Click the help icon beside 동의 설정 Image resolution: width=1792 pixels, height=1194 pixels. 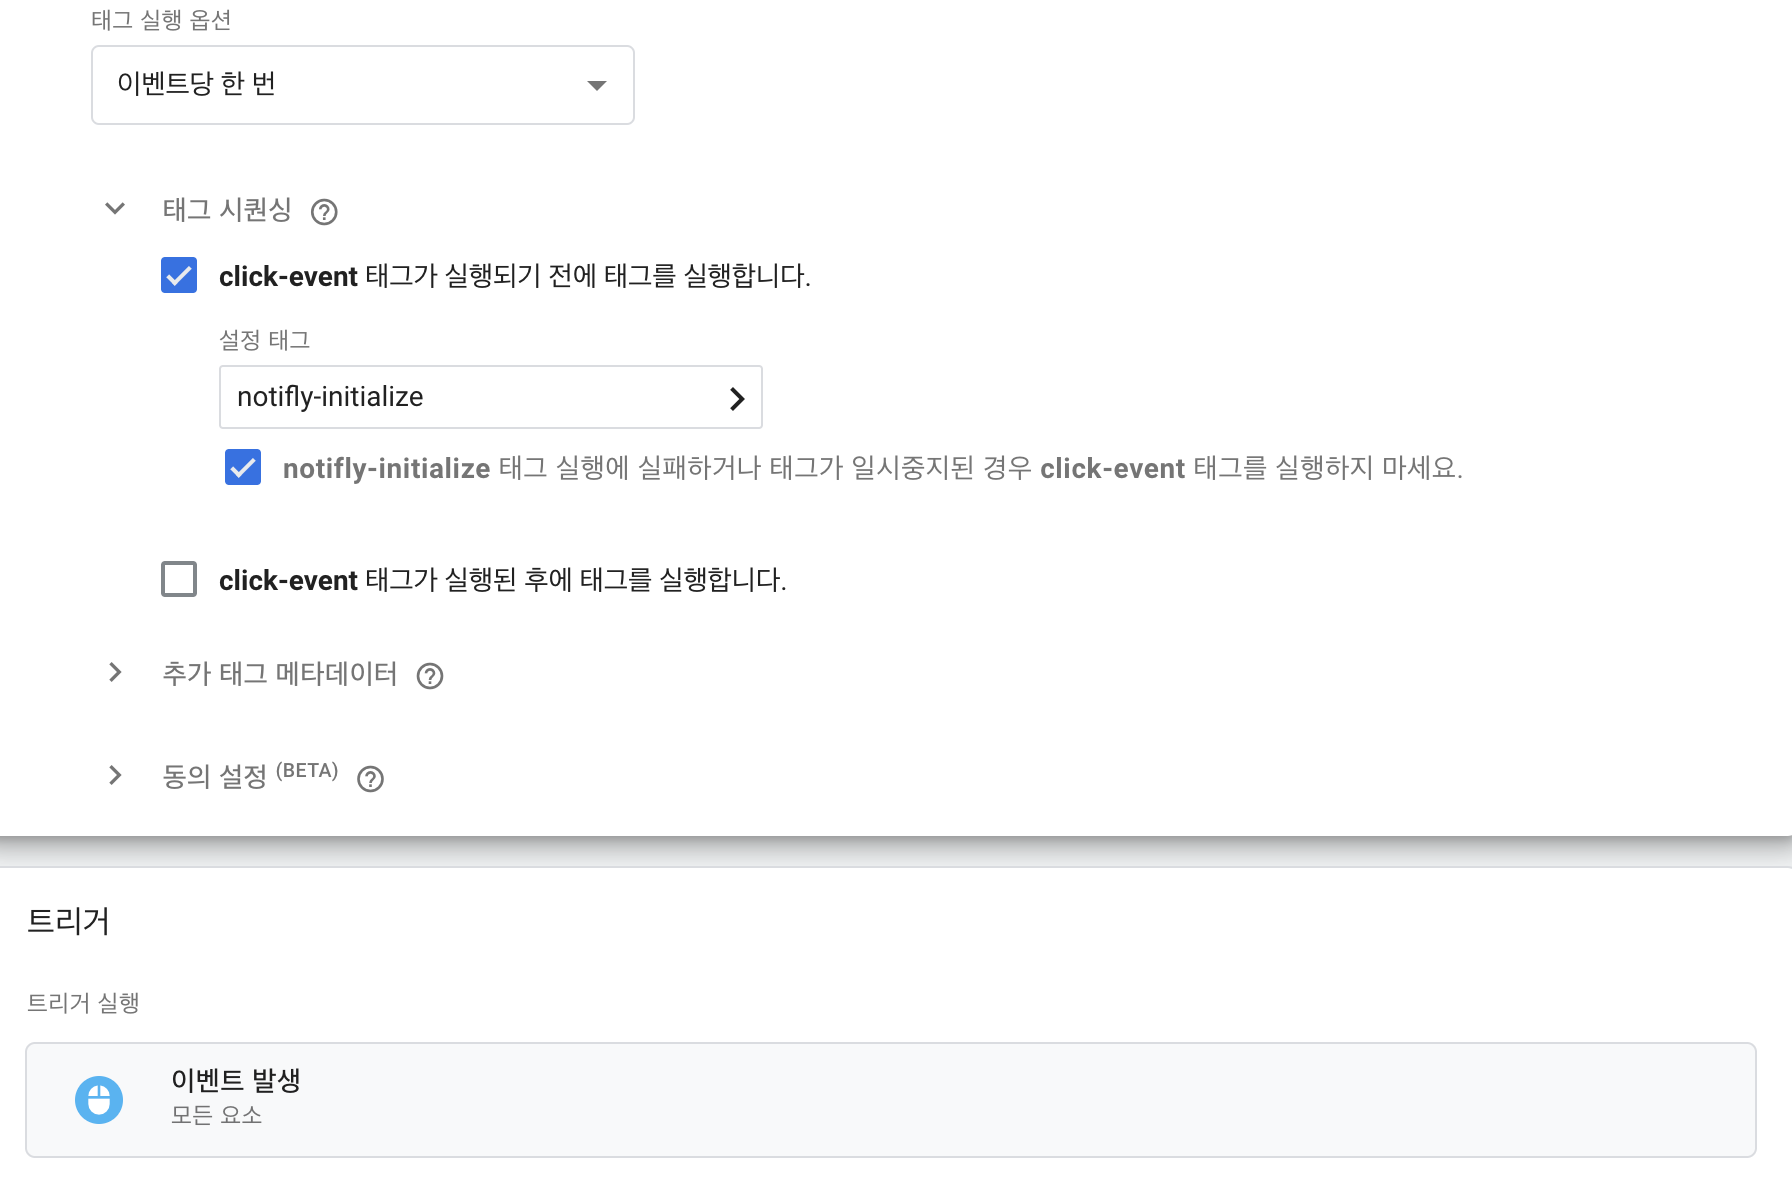point(369,780)
